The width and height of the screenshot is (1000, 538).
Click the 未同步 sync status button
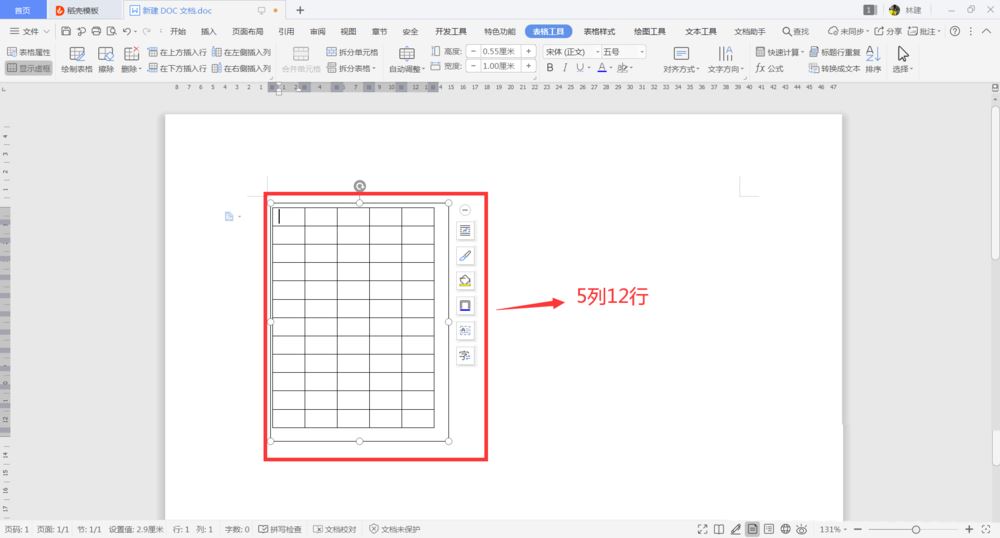[x=848, y=31]
